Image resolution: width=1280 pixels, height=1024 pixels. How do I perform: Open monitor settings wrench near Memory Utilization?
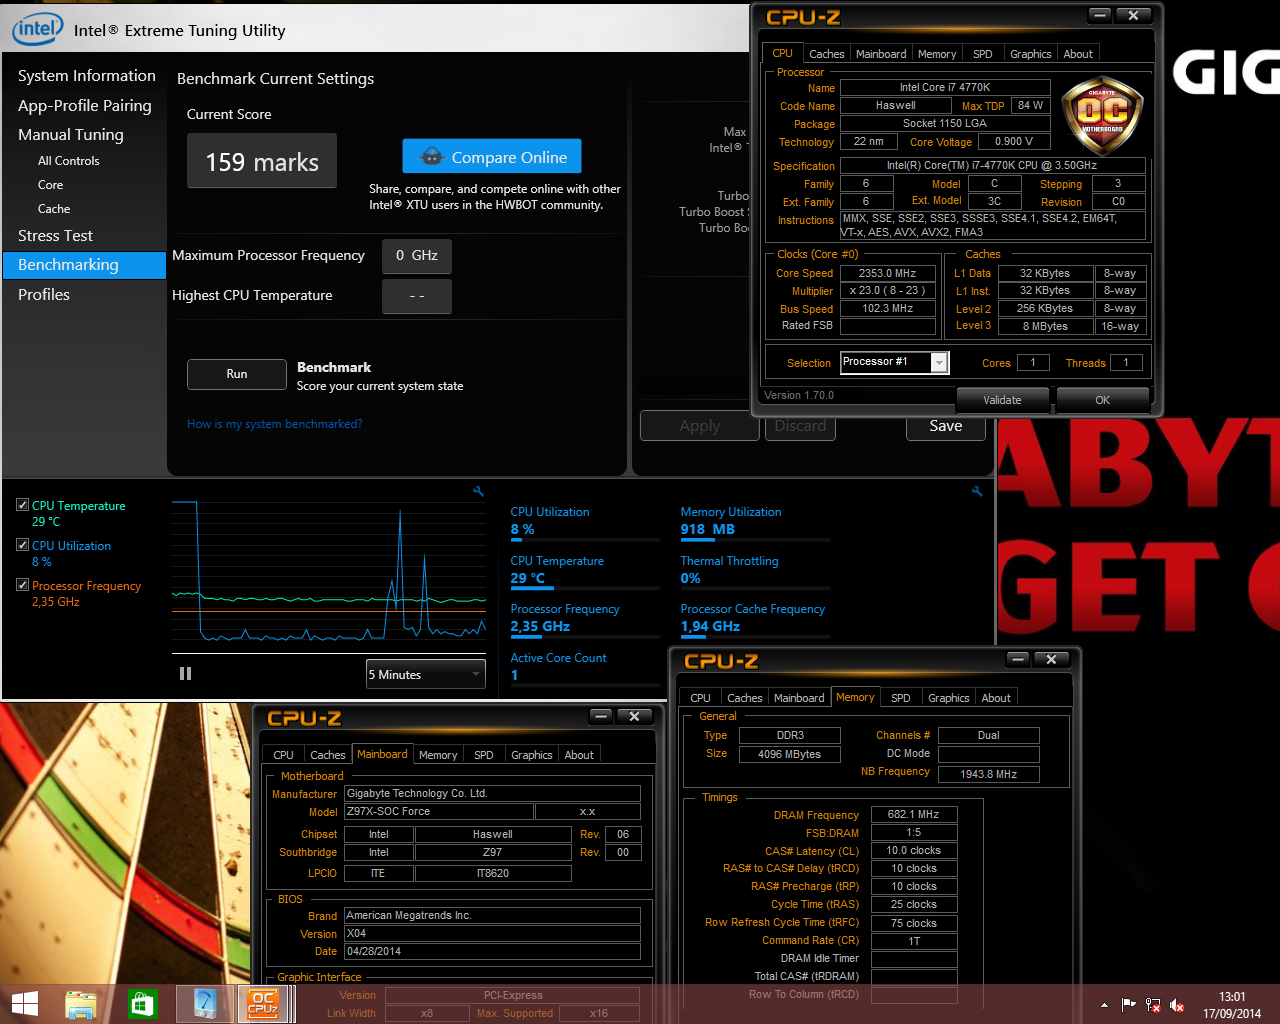tap(976, 491)
